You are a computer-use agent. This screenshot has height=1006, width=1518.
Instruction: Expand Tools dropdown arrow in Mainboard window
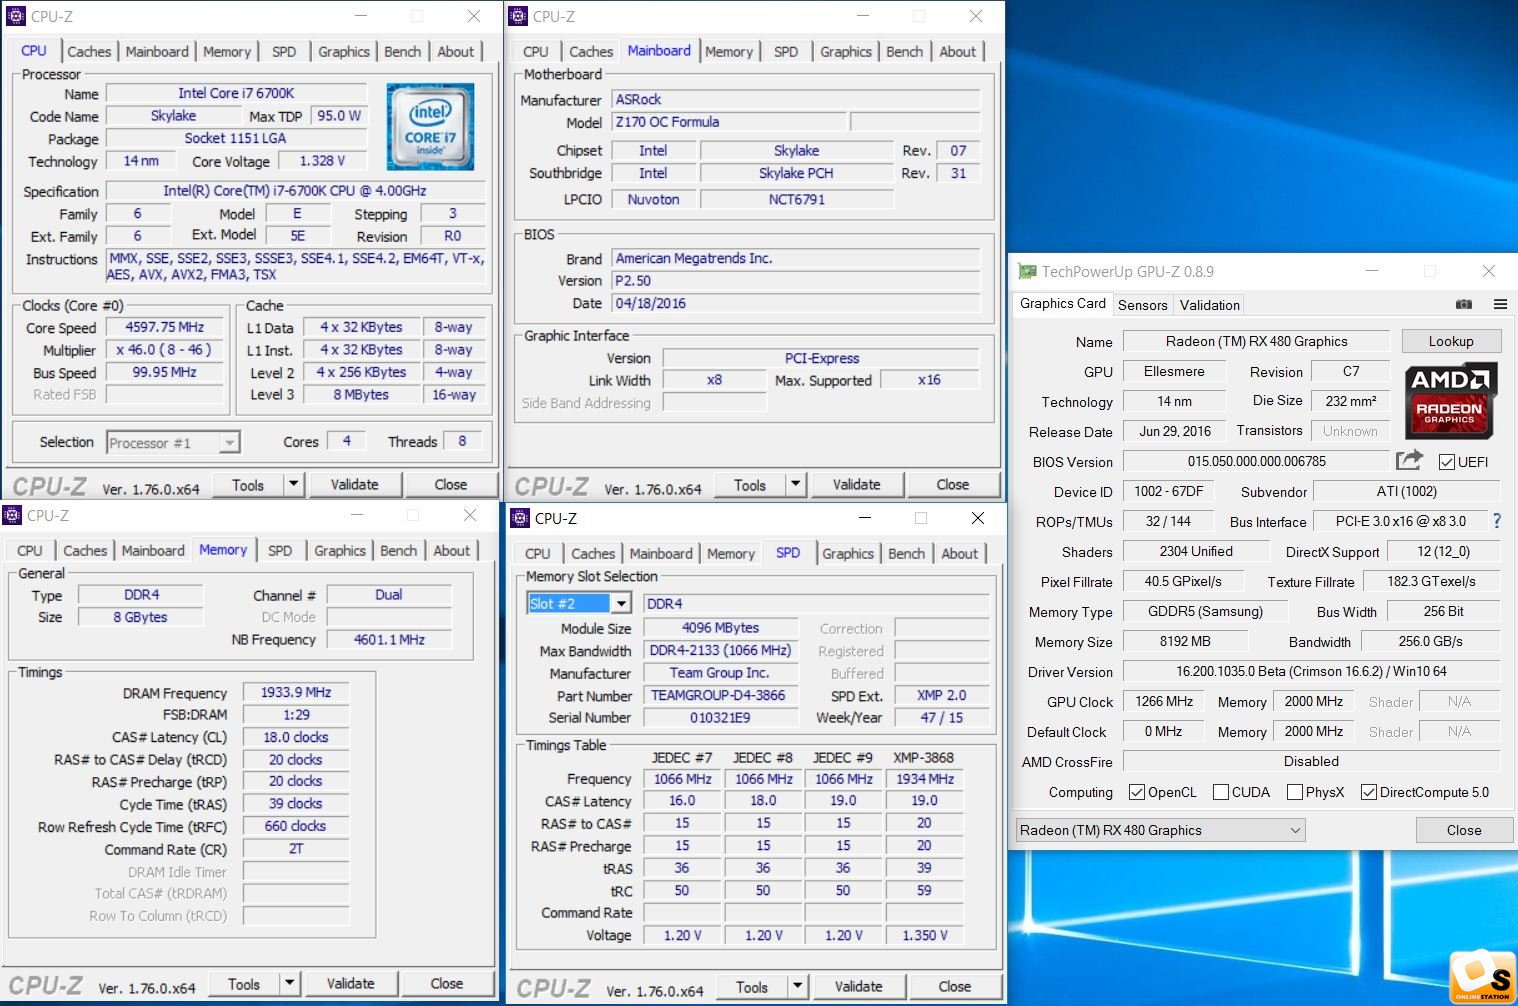(x=795, y=484)
